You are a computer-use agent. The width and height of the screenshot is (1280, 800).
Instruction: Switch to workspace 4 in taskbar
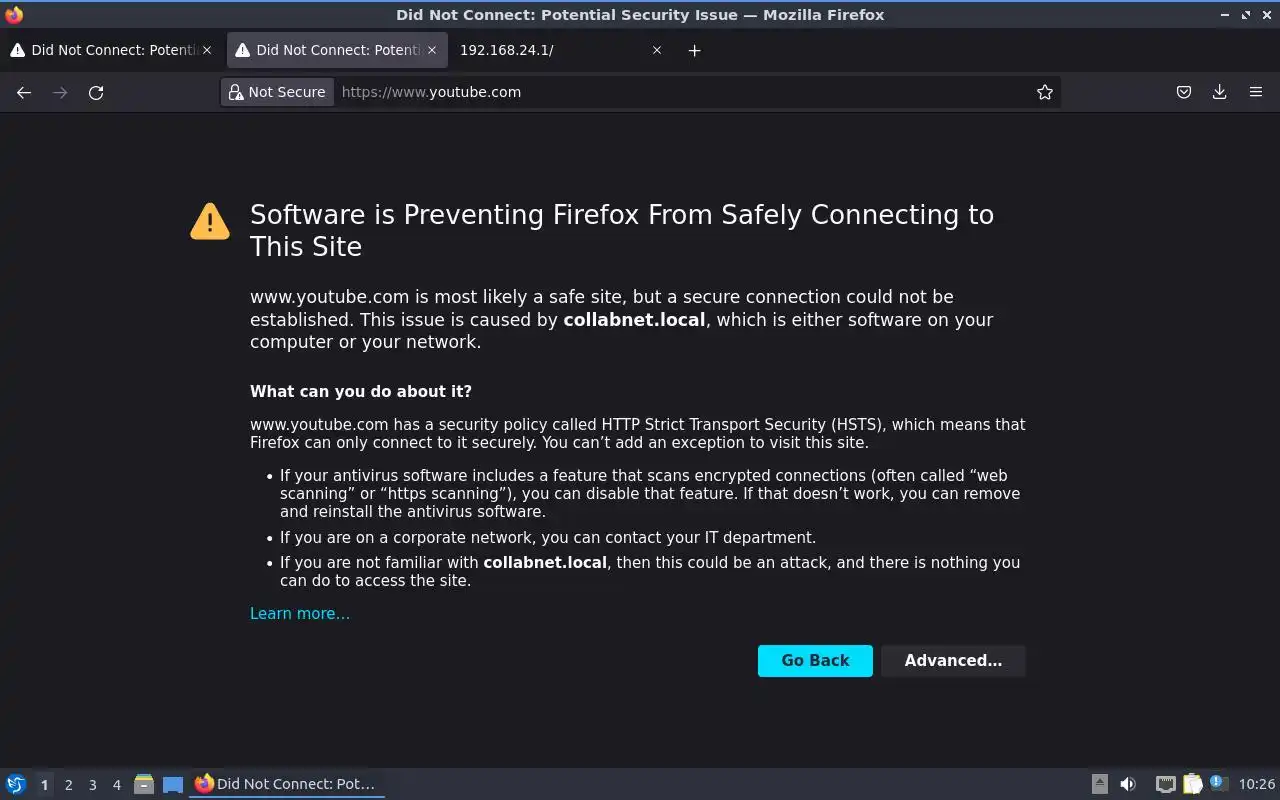(x=116, y=785)
